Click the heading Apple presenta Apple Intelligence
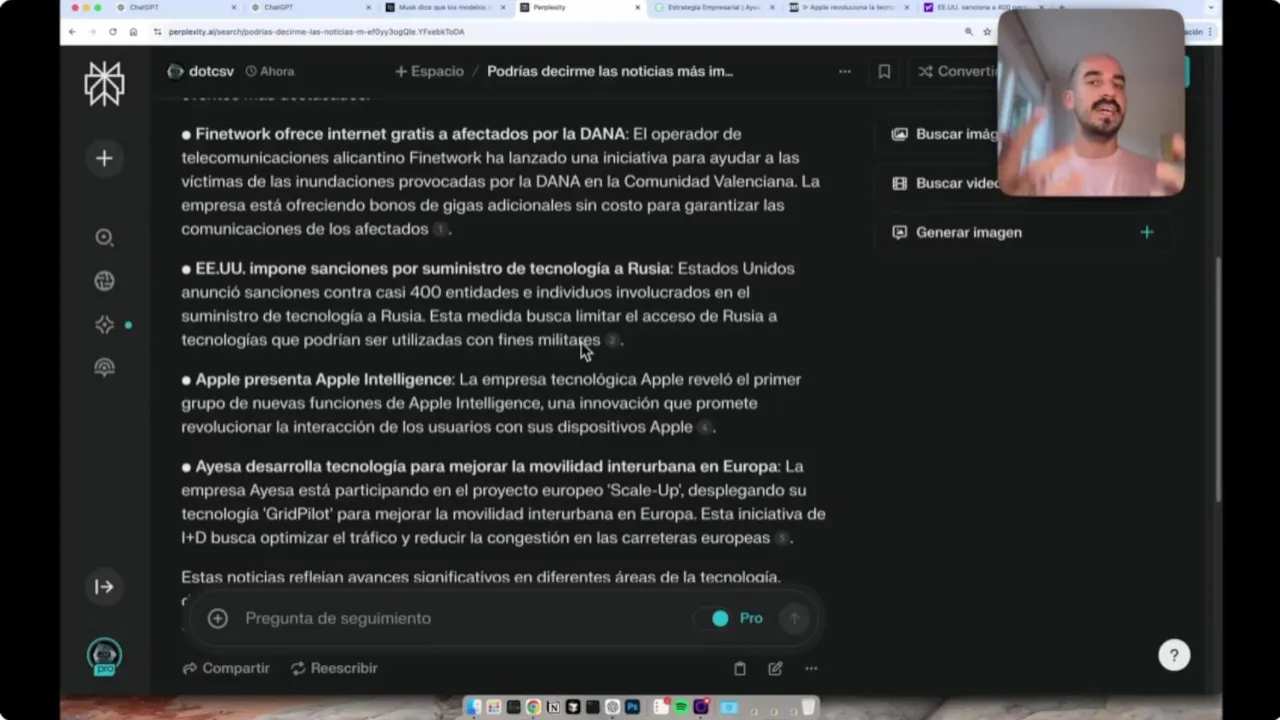Viewport: 1280px width, 720px height. [x=323, y=379]
